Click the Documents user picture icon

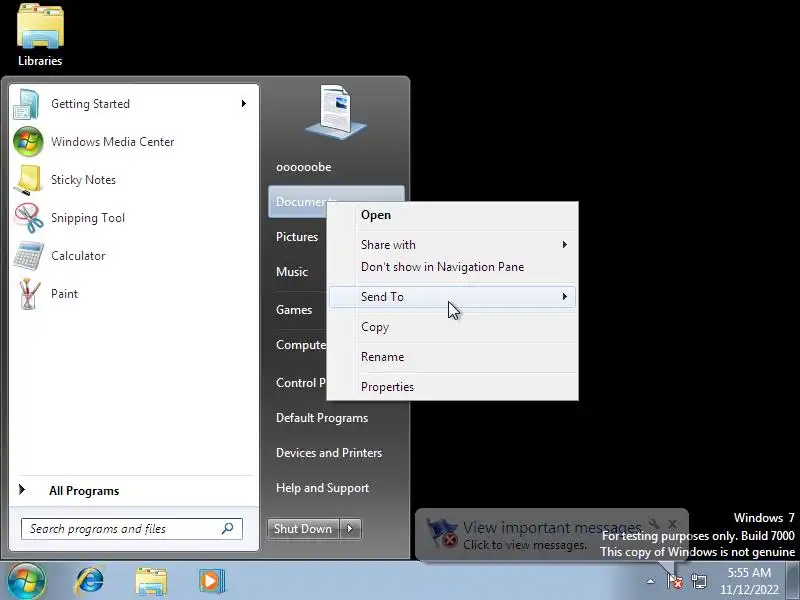pyautogui.click(x=336, y=113)
